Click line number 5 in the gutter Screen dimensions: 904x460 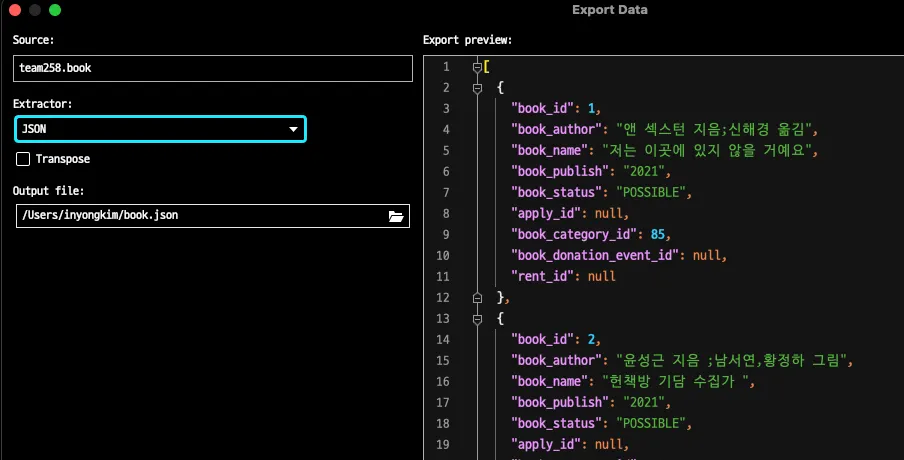click(x=445, y=150)
